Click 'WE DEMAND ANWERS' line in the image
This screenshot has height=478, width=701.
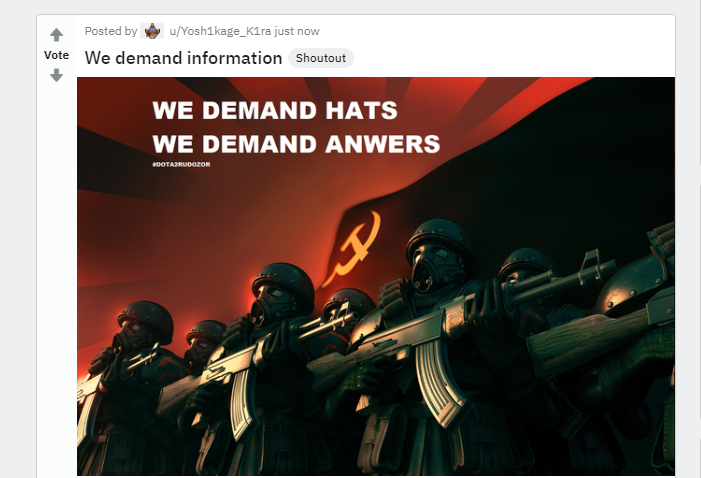click(296, 144)
